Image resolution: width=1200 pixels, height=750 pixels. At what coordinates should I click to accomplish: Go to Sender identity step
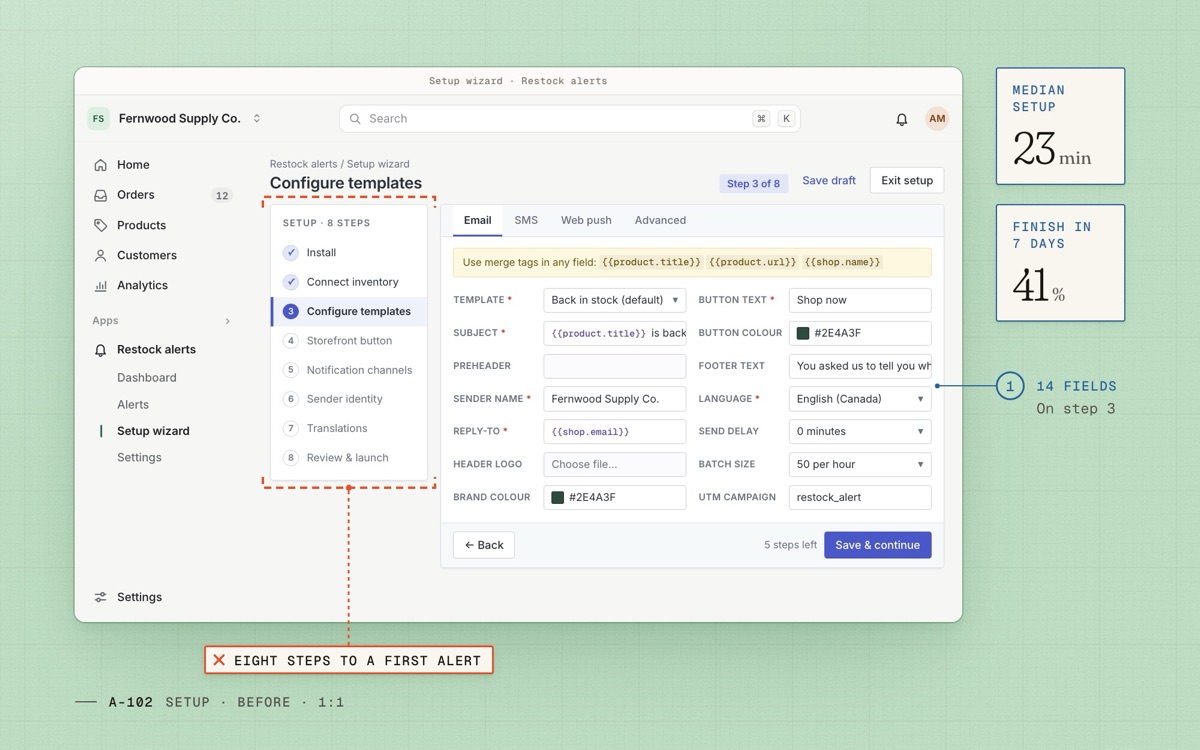[349, 399]
